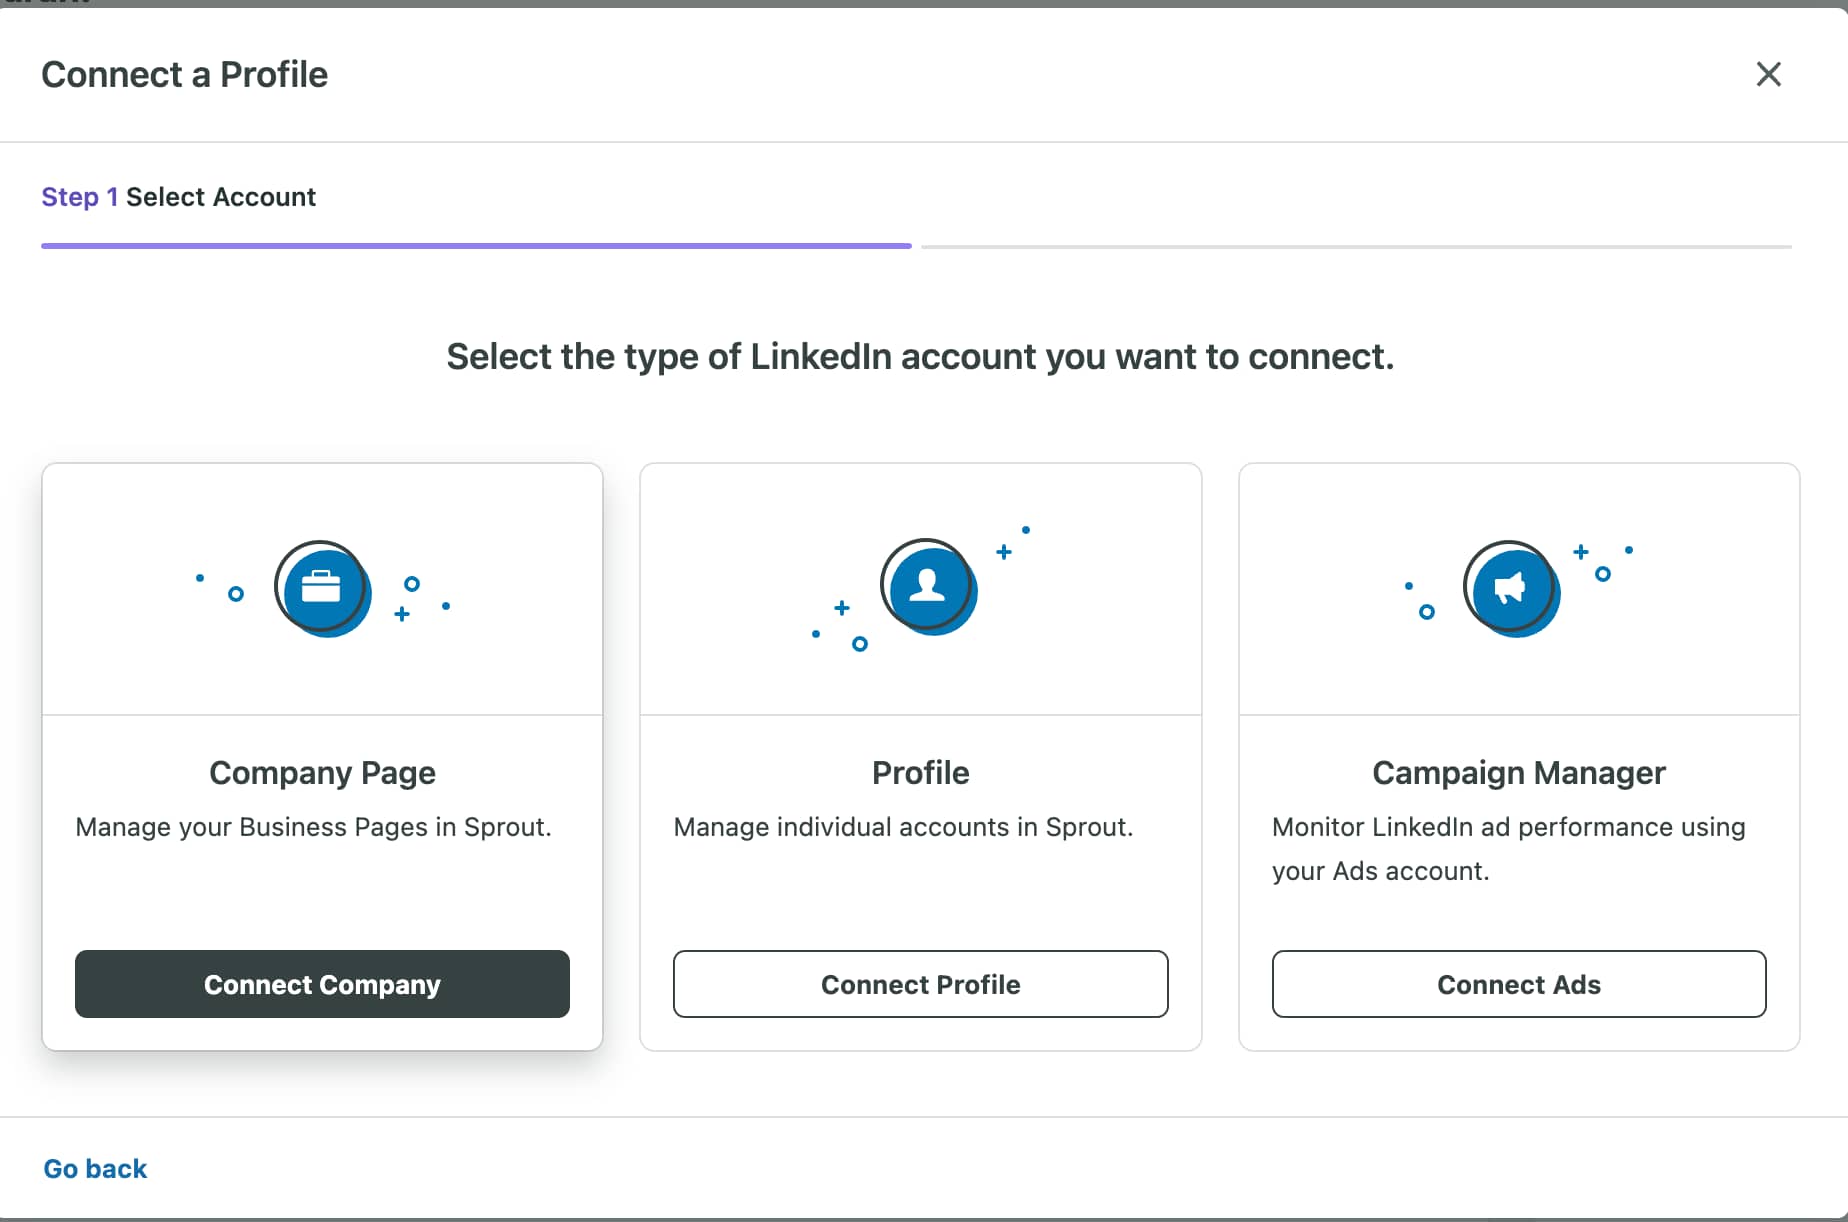This screenshot has height=1222, width=1848.
Task: Click the Connect Company button
Action: [322, 984]
